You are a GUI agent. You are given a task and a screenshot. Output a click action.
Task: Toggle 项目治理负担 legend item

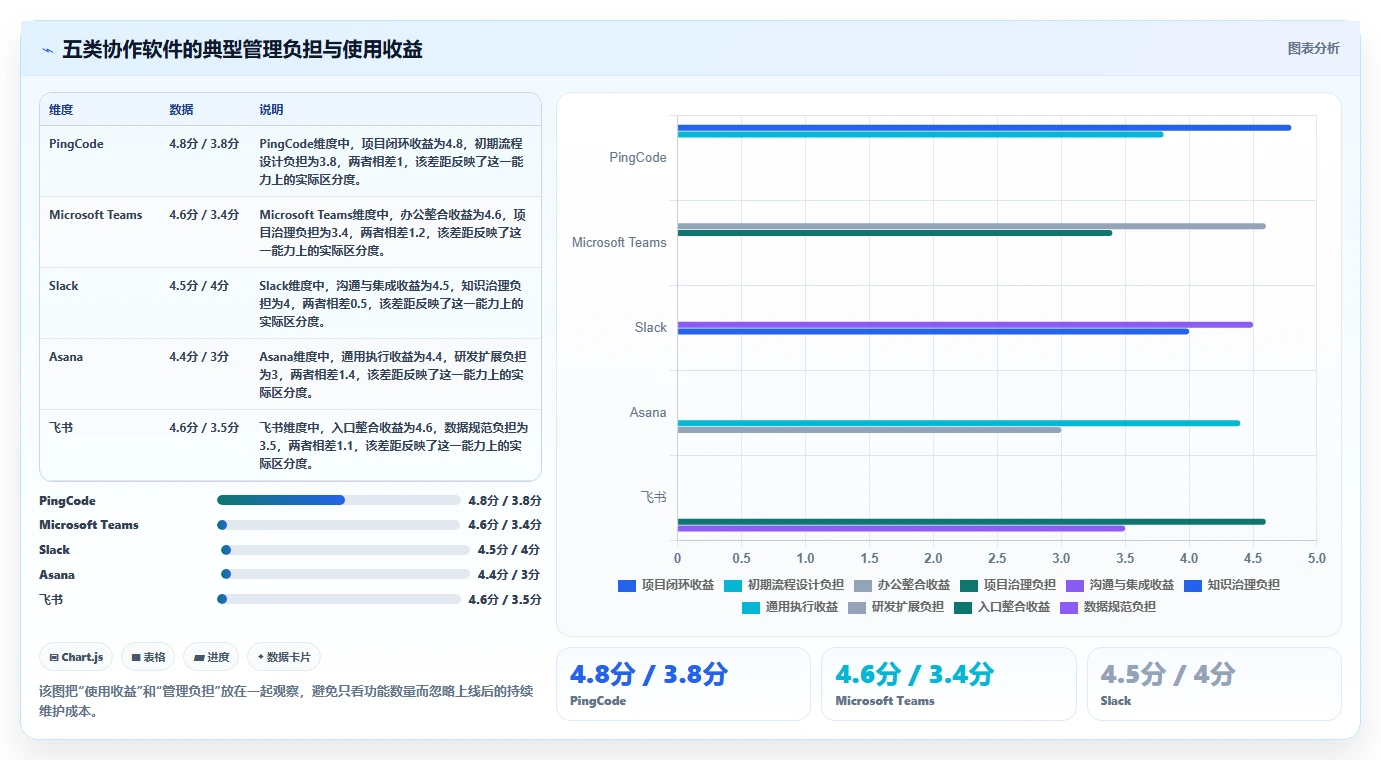[1008, 585]
